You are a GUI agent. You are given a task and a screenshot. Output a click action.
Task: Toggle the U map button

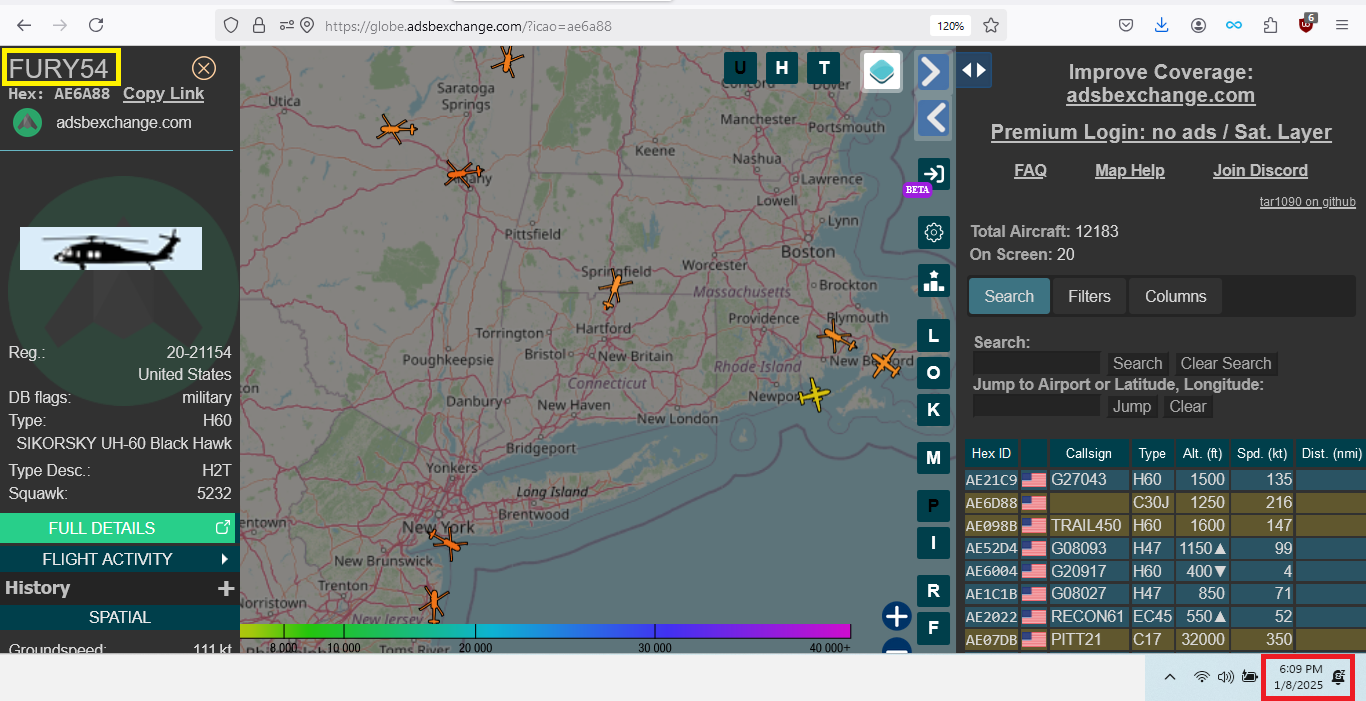pos(740,68)
